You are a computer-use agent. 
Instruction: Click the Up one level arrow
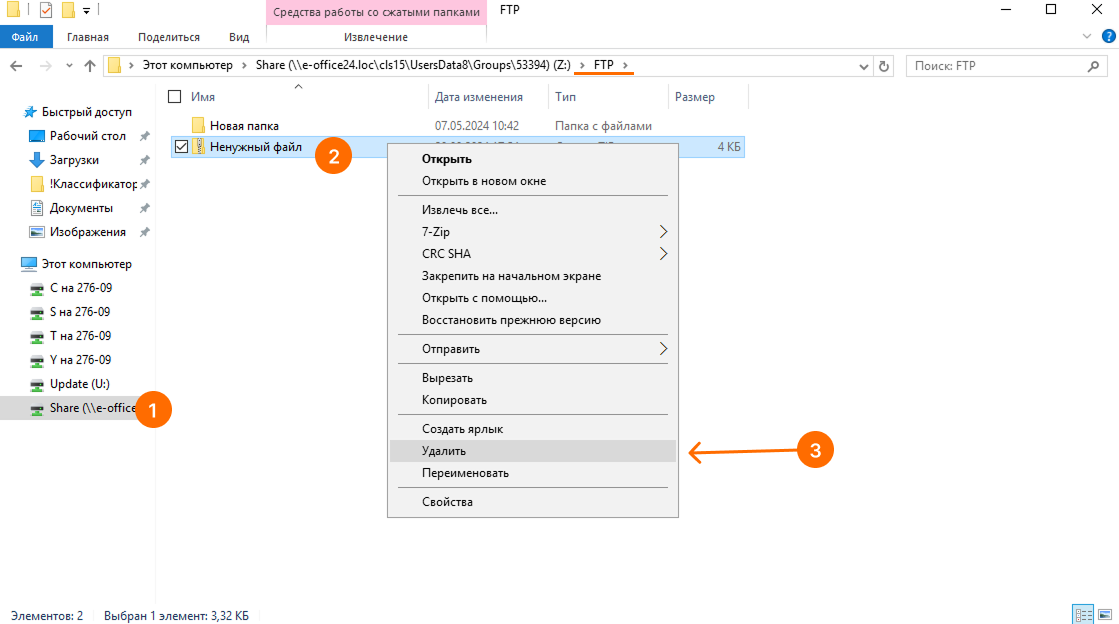[x=90, y=66]
